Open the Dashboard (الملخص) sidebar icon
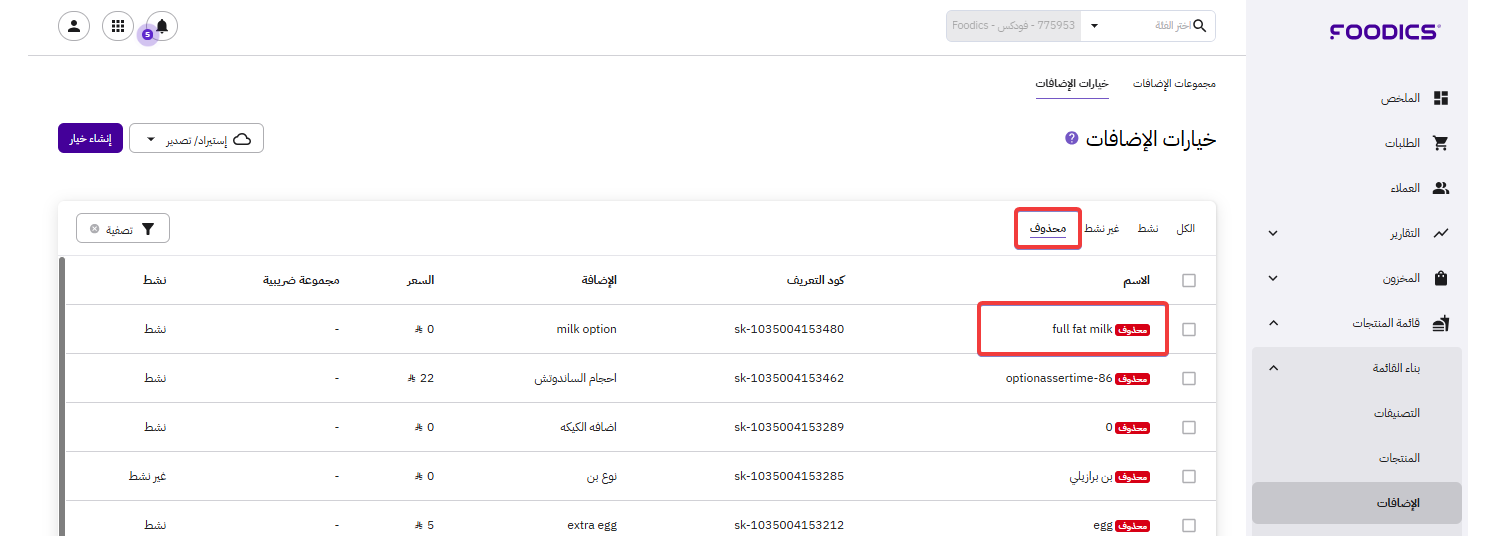The image size is (1485, 536). click(1441, 99)
